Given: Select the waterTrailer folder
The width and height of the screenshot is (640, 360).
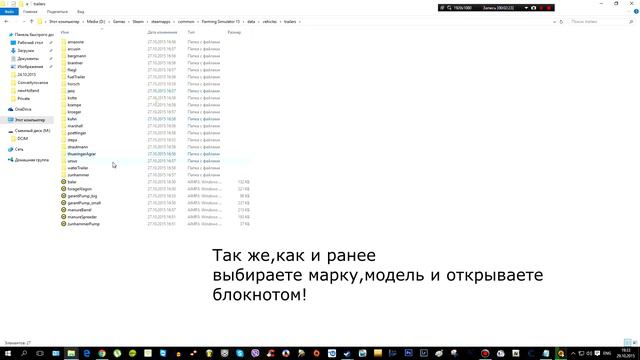Looking at the screenshot, I should coord(78,168).
